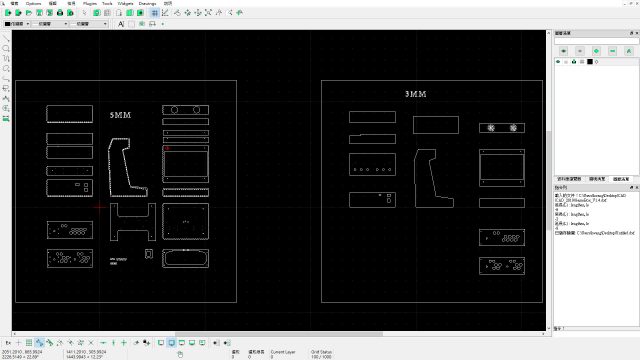The image size is (640, 360).
Task: Click the New drawing icon in toolbar
Action: pyautogui.click(x=8, y=13)
